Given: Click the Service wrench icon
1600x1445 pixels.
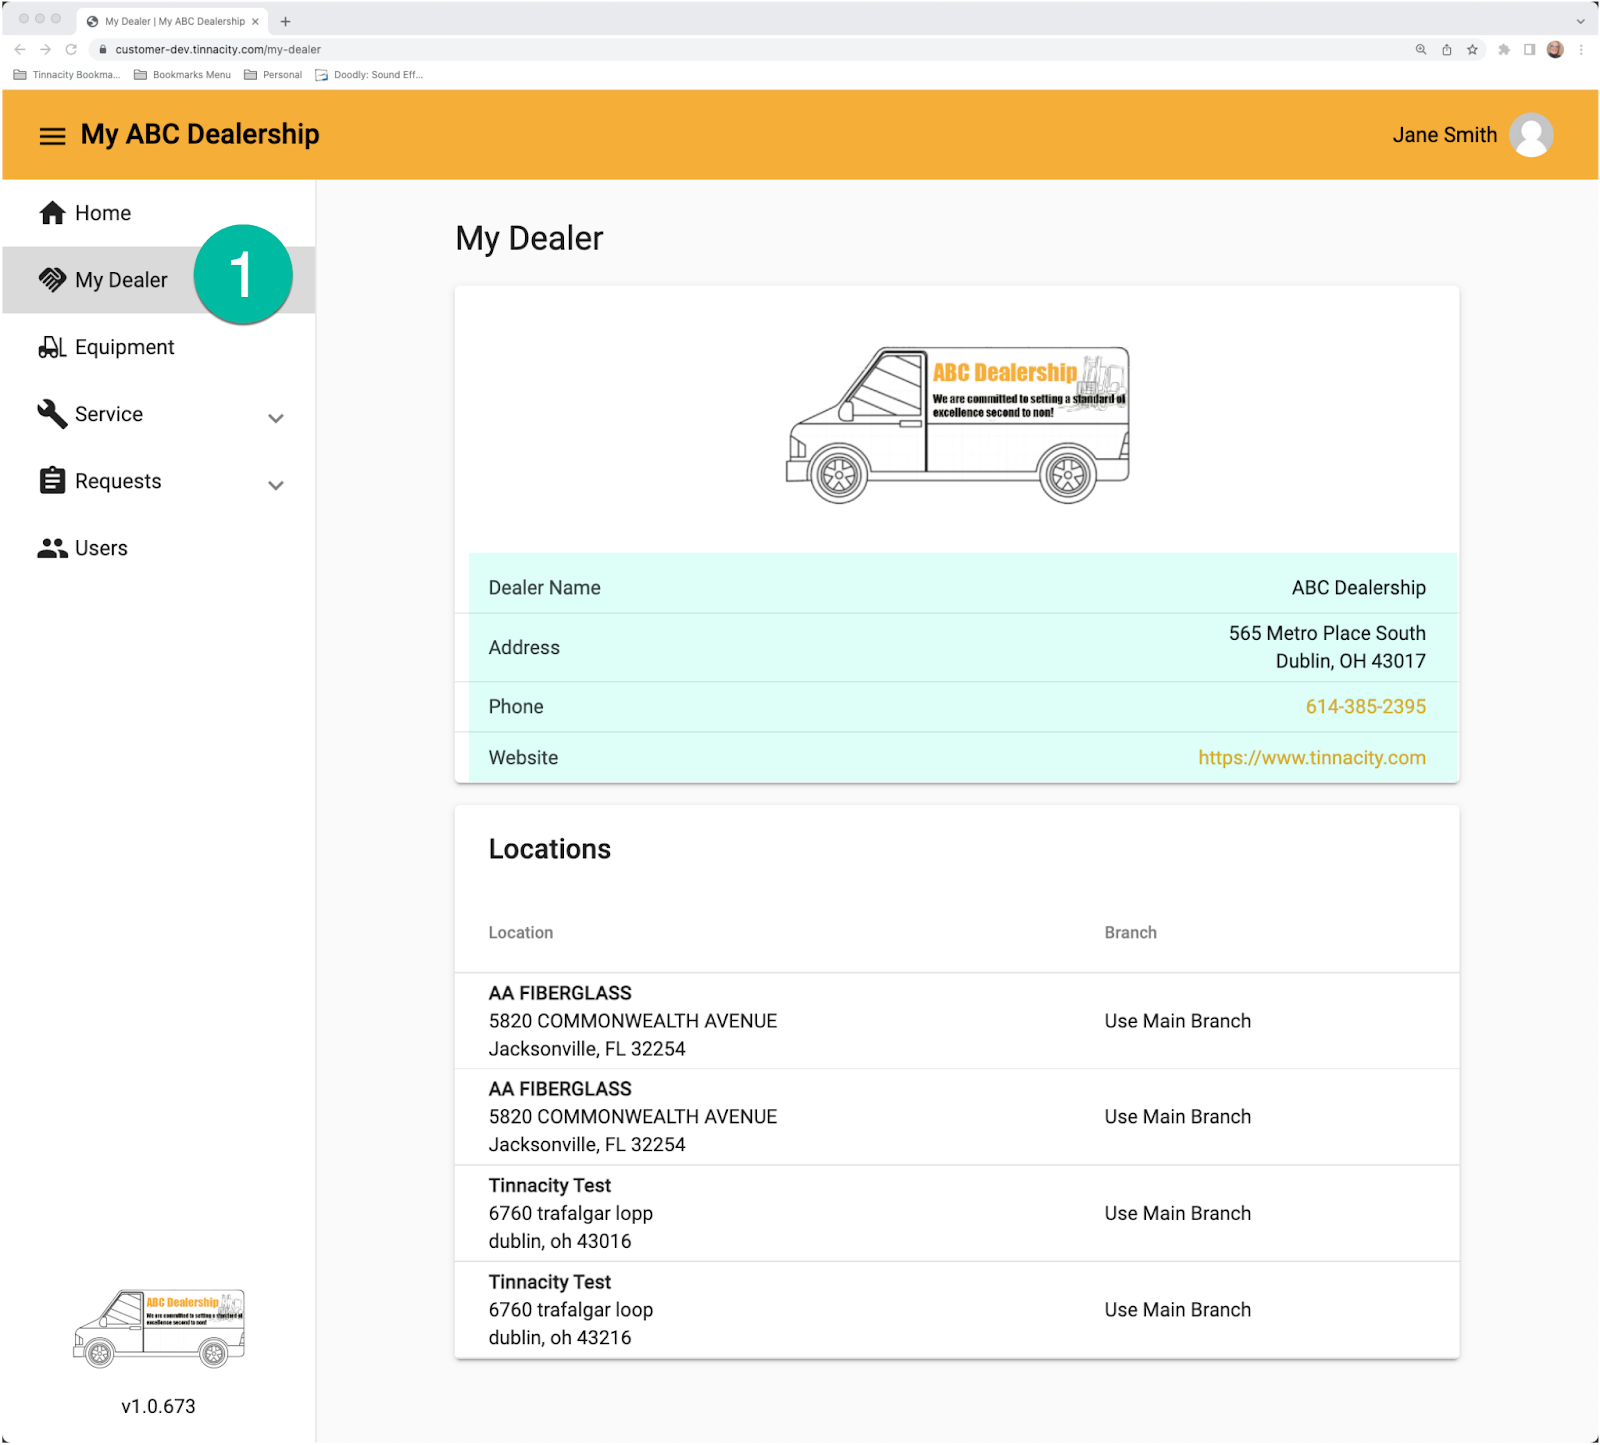Looking at the screenshot, I should 52,414.
